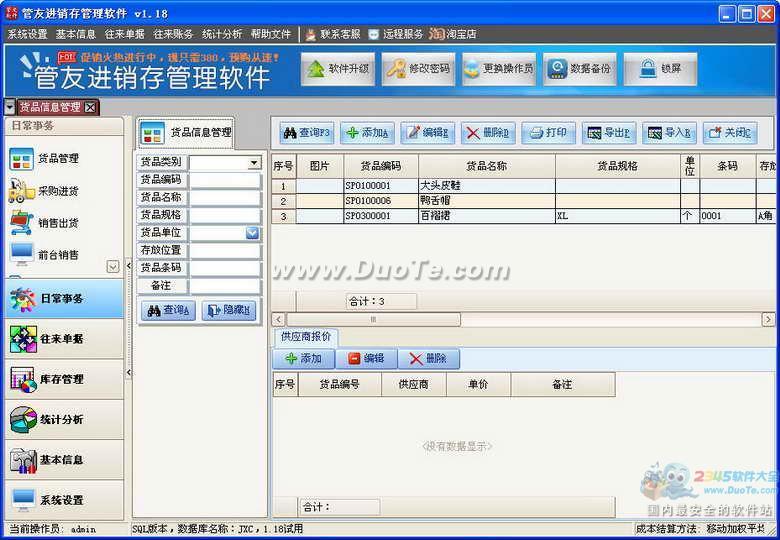The width and height of the screenshot is (780, 540).
Task: Open the 淘宝店 Taobao shop link
Action: 452,34
